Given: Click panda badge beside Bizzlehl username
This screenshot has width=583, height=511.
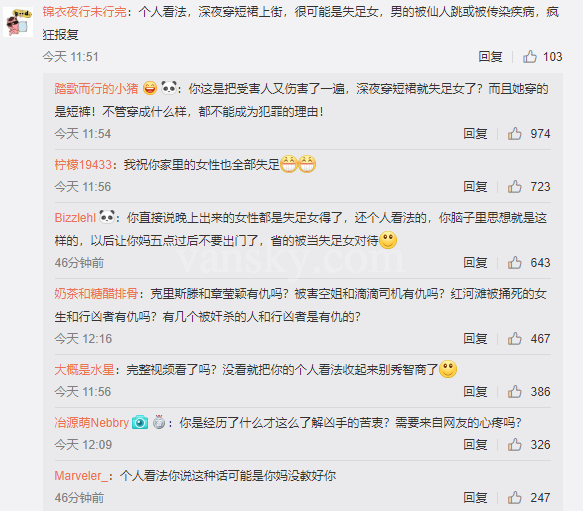Looking at the screenshot, I should (x=107, y=217).
